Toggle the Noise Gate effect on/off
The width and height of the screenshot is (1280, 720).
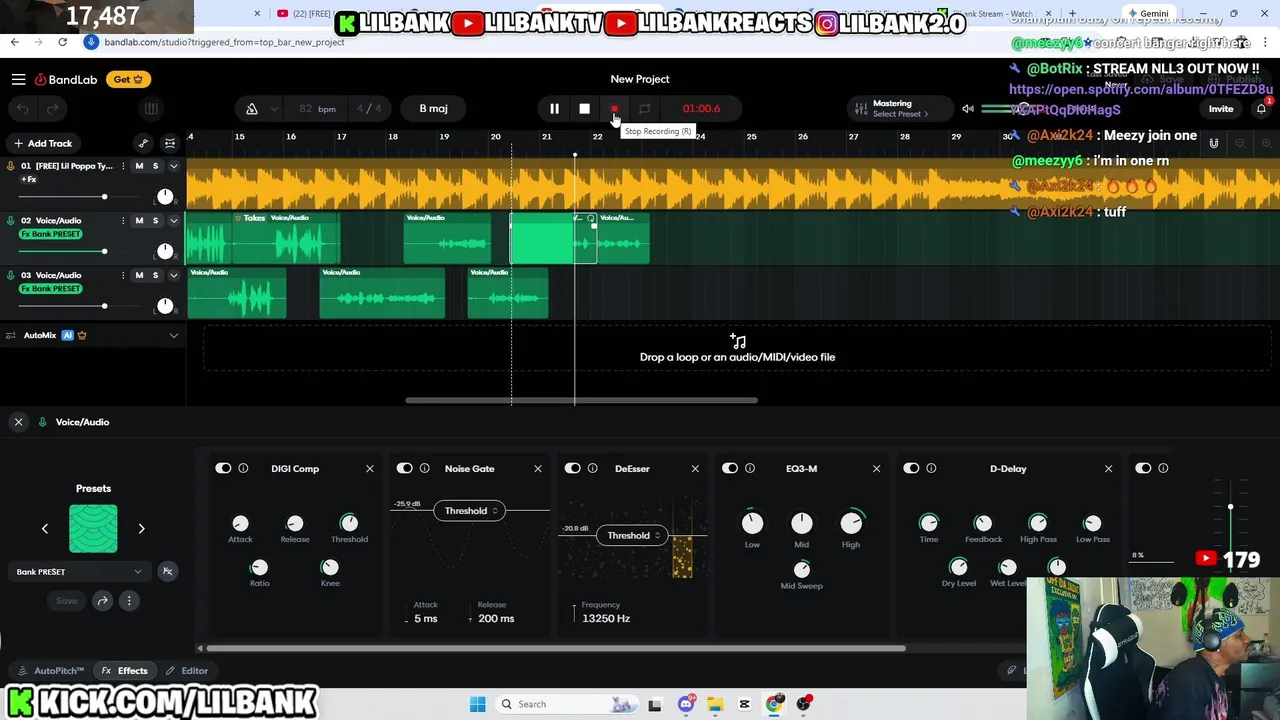click(404, 468)
